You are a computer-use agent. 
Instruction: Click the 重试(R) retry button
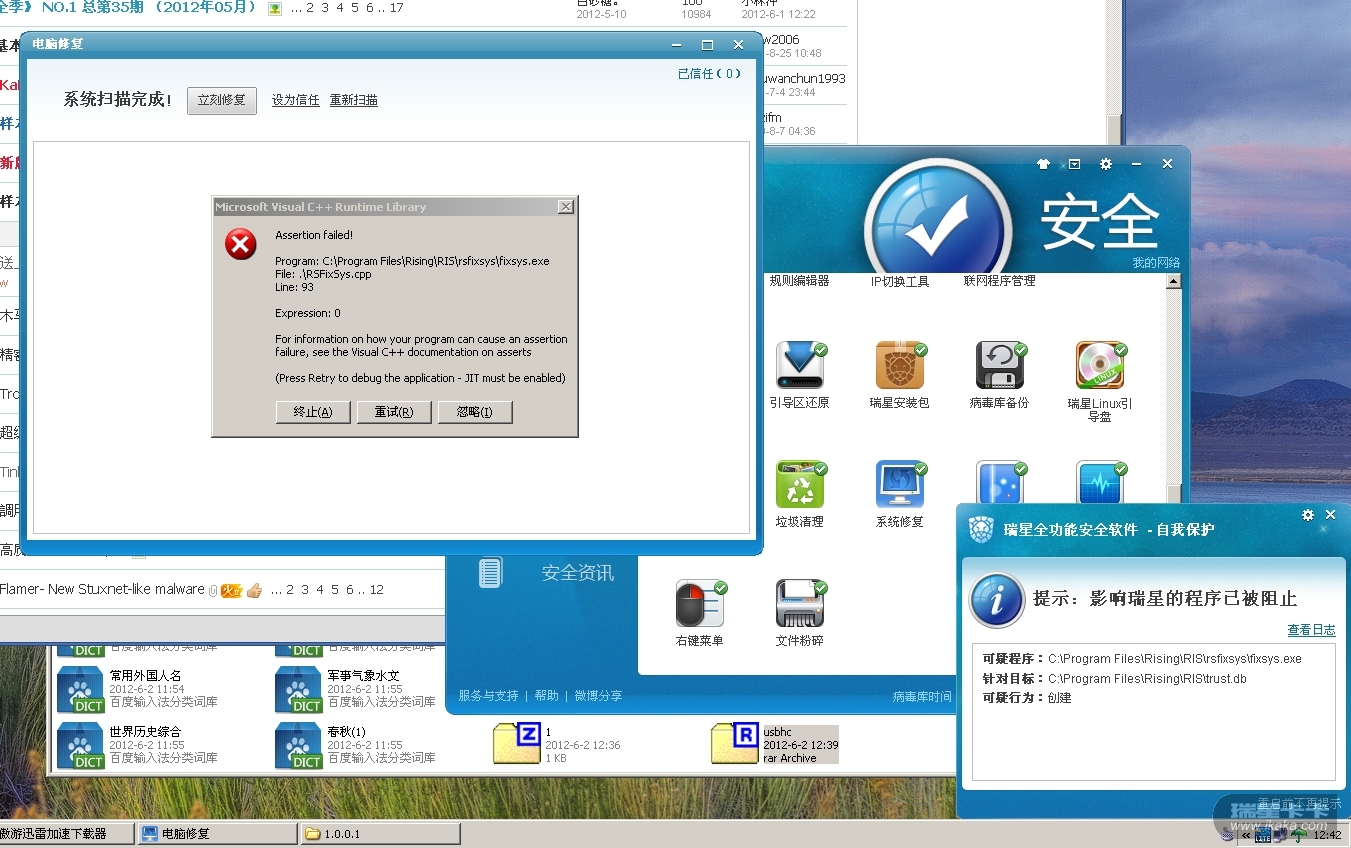(394, 412)
